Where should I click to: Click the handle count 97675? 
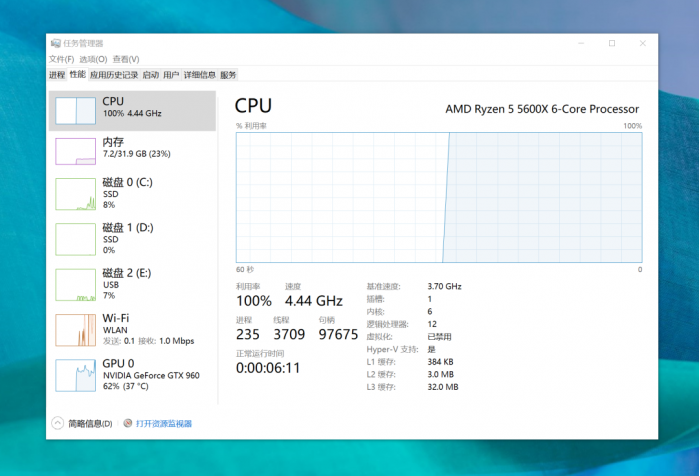[338, 334]
